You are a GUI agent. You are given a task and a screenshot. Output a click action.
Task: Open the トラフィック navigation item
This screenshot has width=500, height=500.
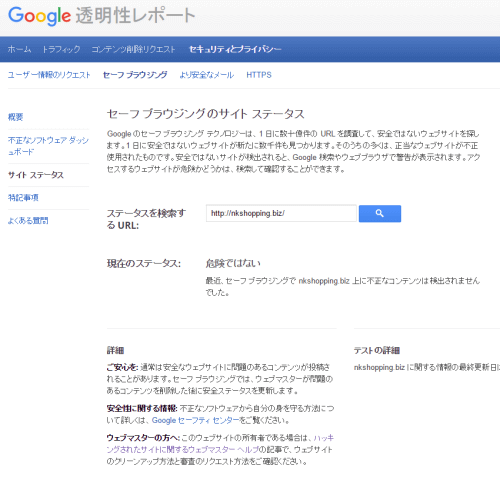pos(61,49)
